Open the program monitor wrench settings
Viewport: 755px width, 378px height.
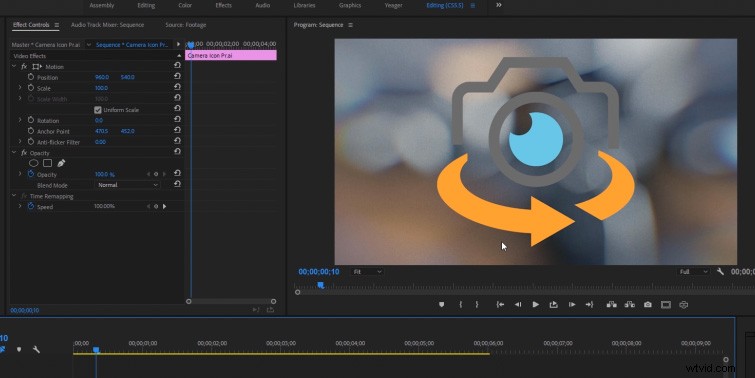pyautogui.click(x=720, y=272)
